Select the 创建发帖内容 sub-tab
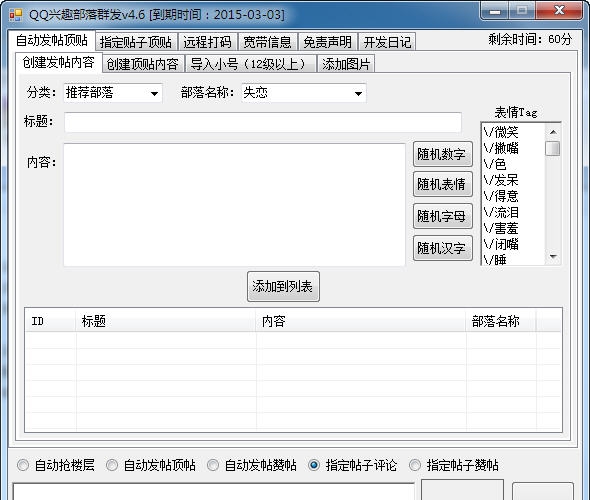This screenshot has width=590, height=500. [59, 62]
